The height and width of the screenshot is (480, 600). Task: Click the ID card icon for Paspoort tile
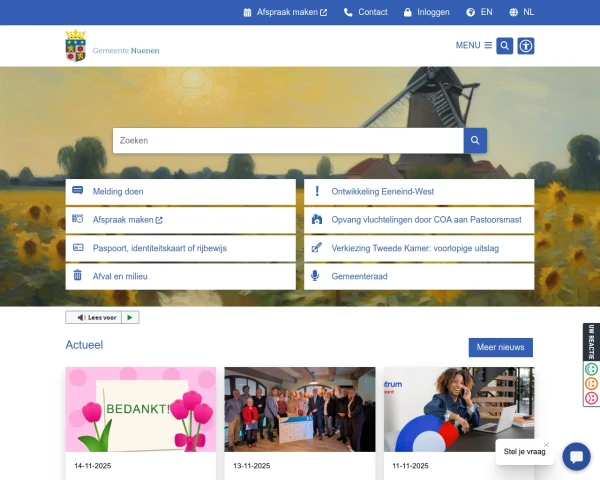point(78,247)
